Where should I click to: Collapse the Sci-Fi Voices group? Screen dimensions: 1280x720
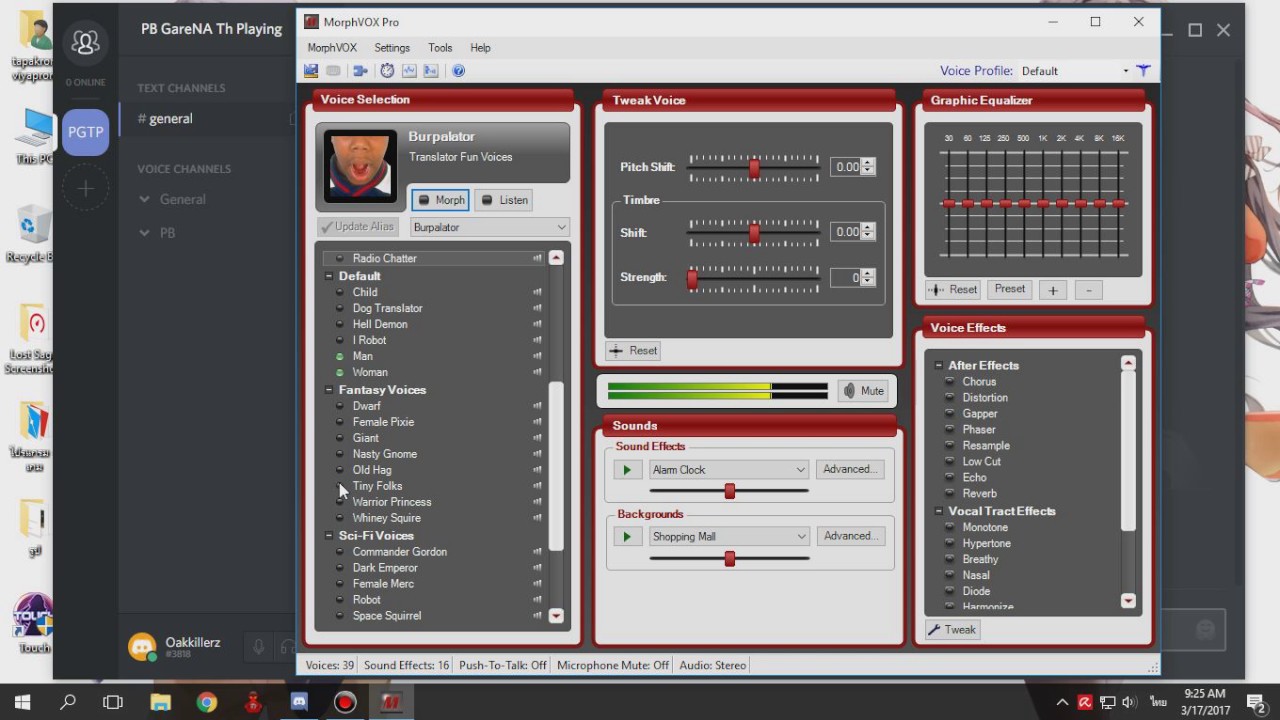point(329,536)
